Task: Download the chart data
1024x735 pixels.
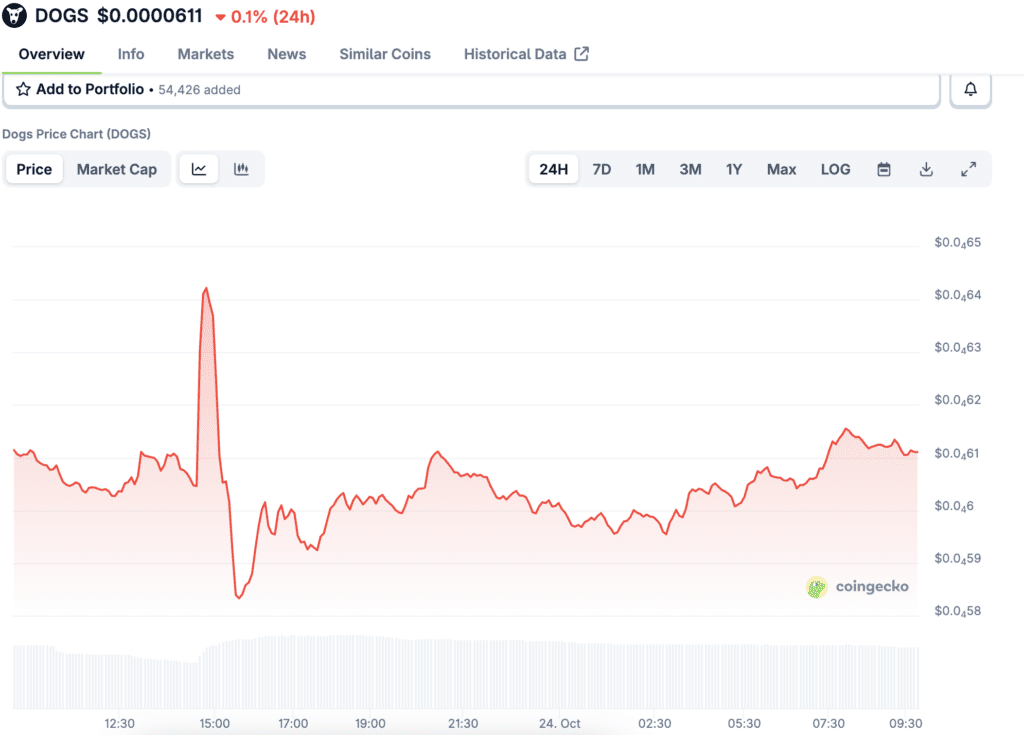Action: tap(926, 169)
